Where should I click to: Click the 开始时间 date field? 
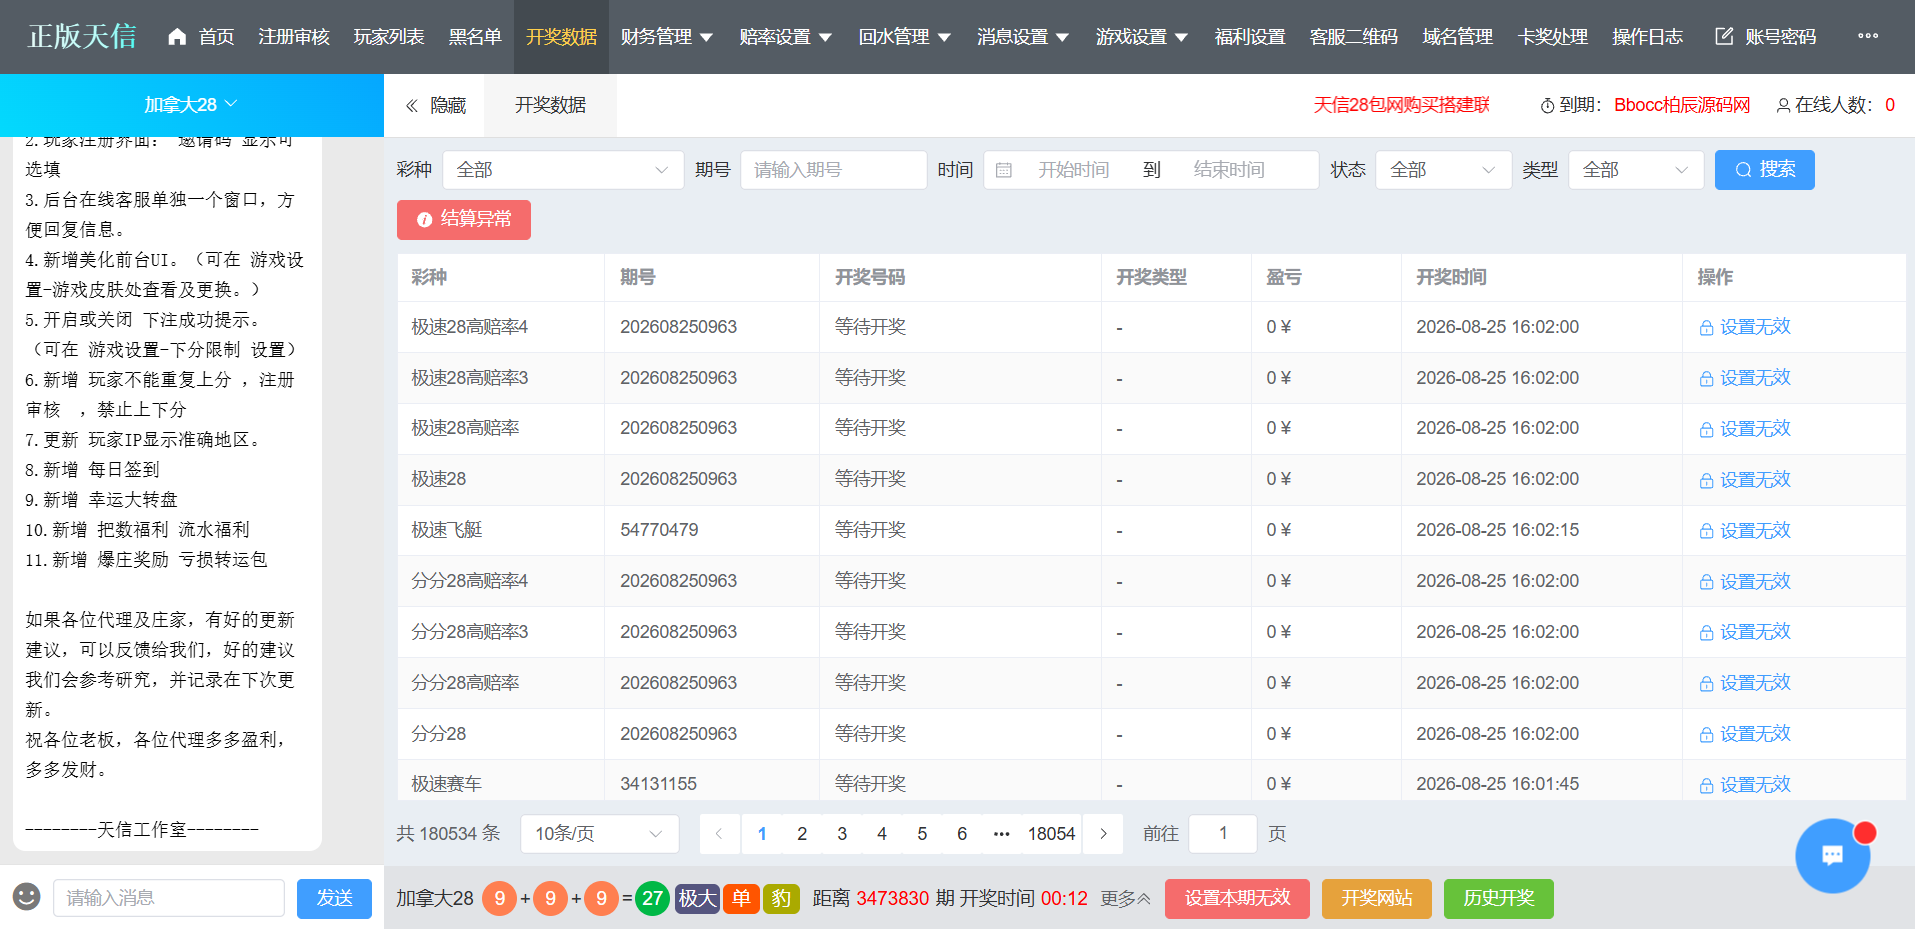pos(1074,170)
